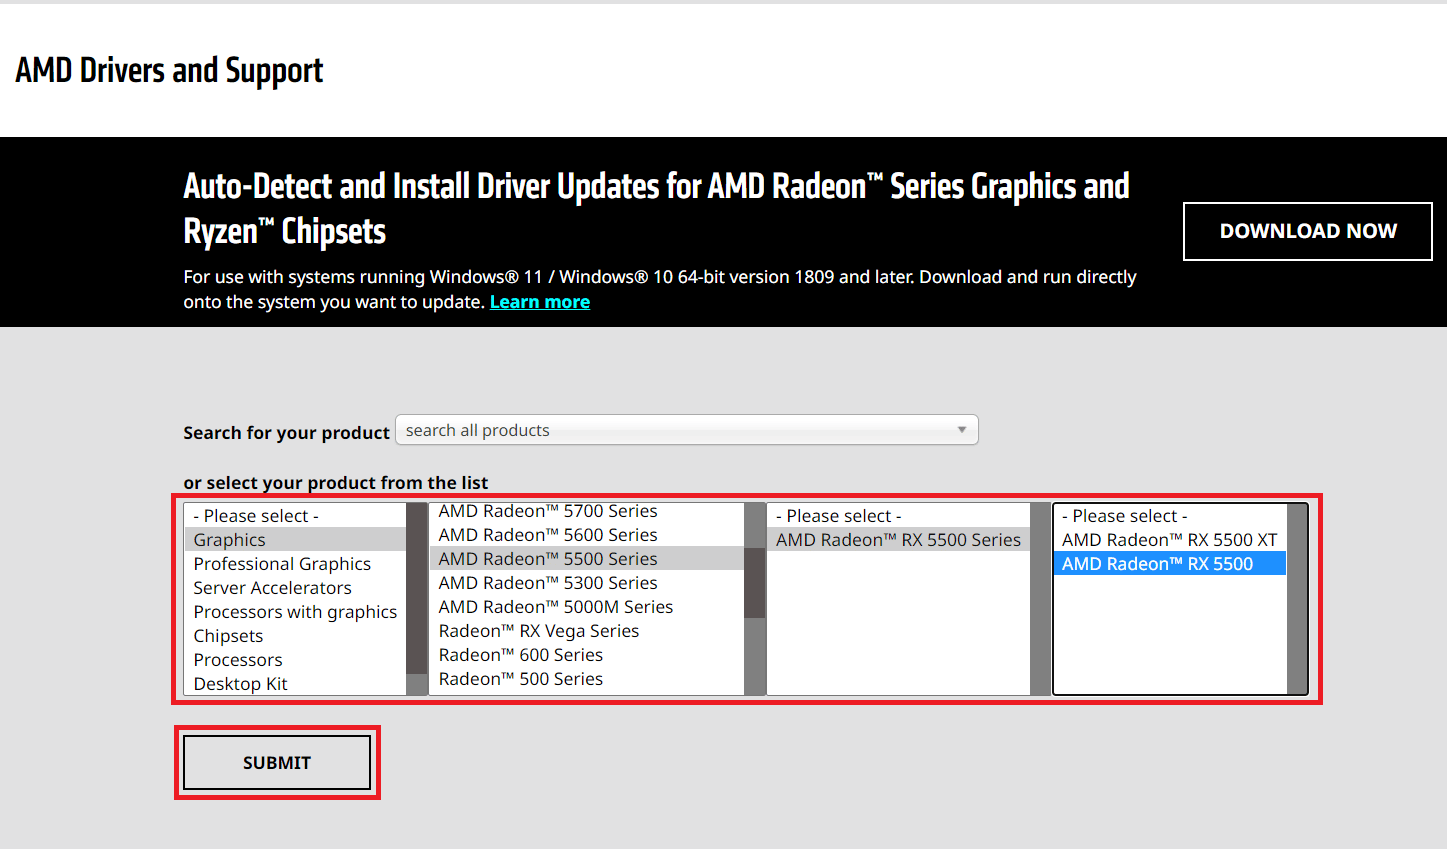1447x849 pixels.
Task: Select Professional Graphics category
Action: point(295,564)
